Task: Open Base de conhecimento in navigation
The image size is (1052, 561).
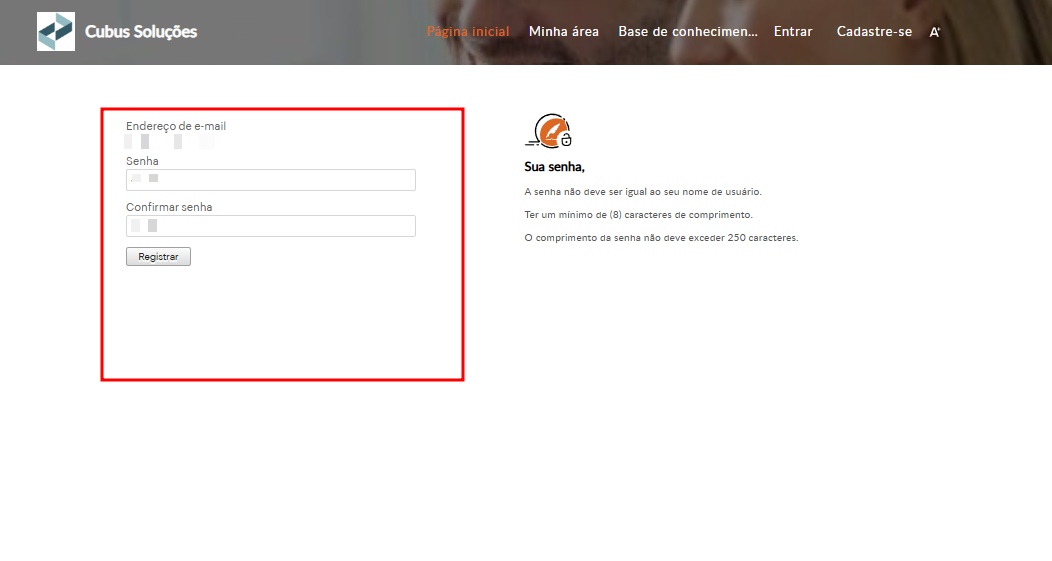Action: click(x=688, y=32)
